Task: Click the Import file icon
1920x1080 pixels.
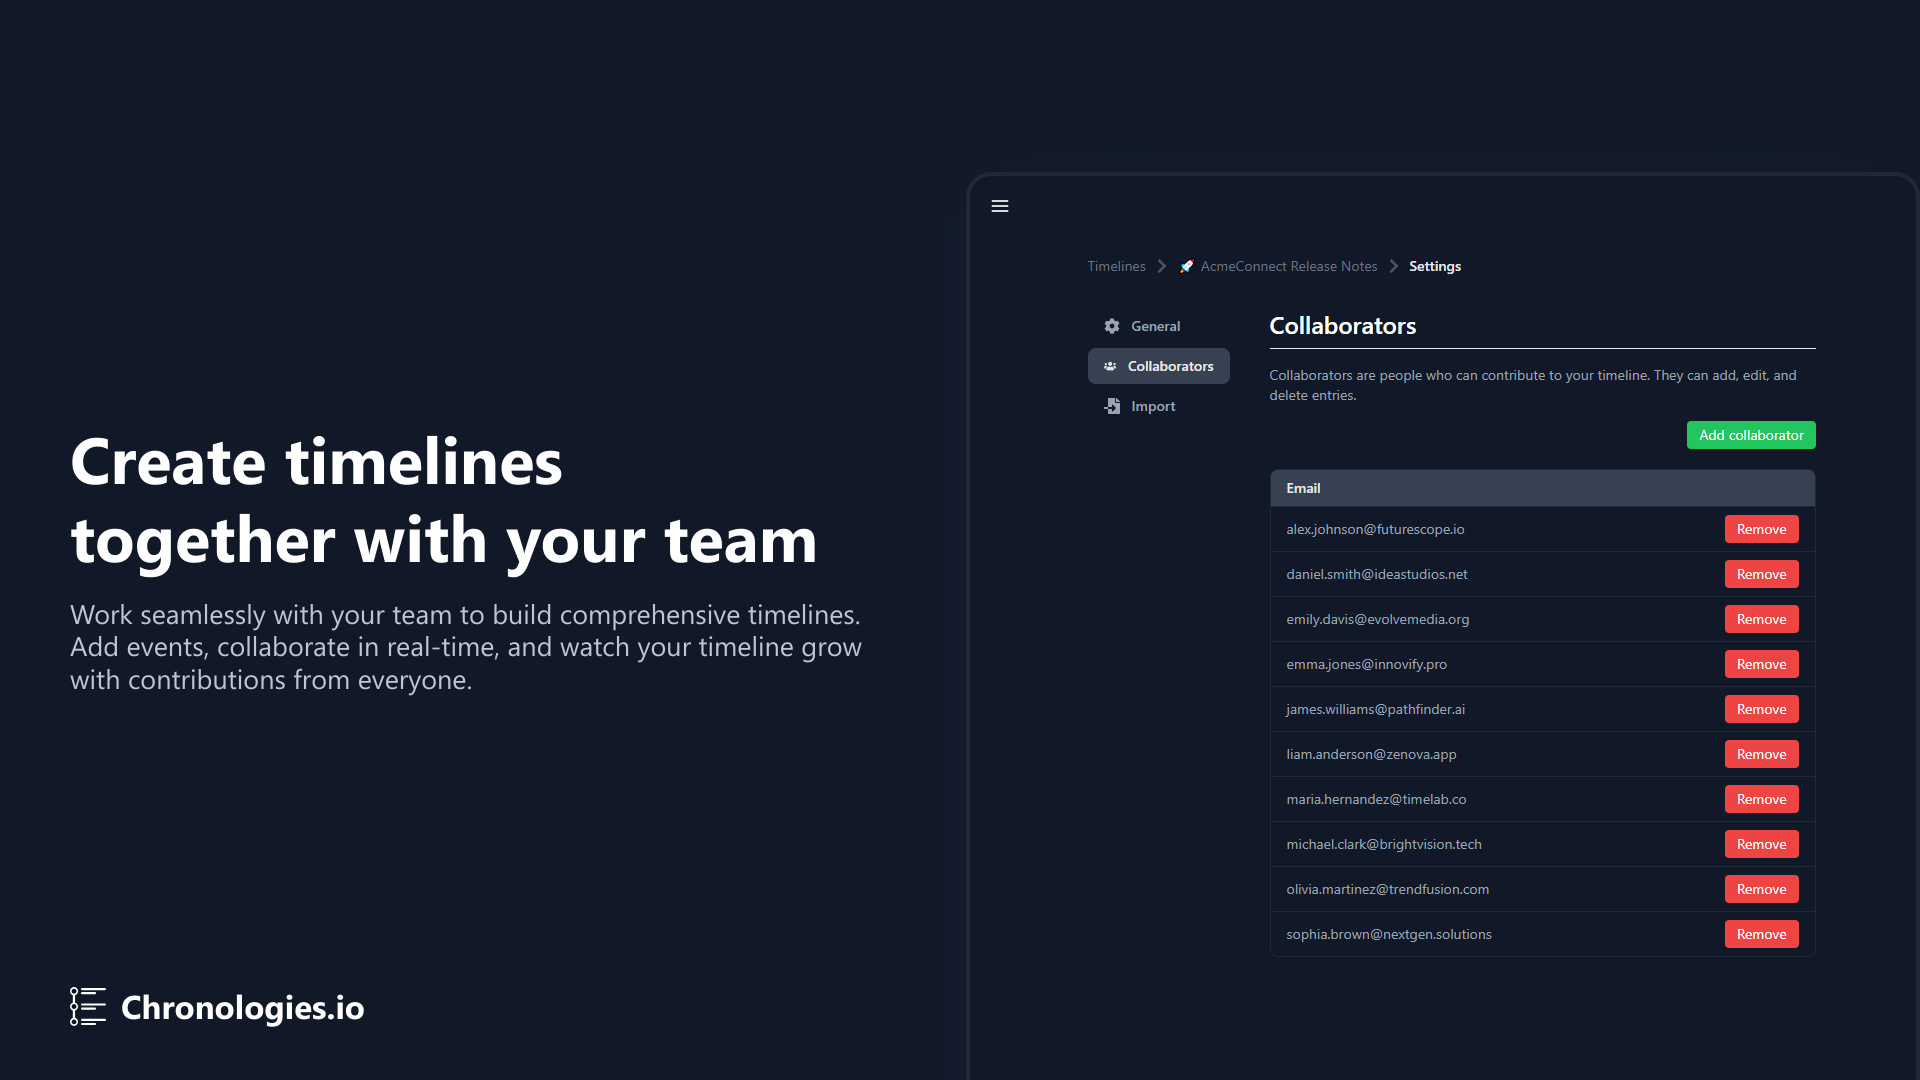Action: coord(1112,406)
